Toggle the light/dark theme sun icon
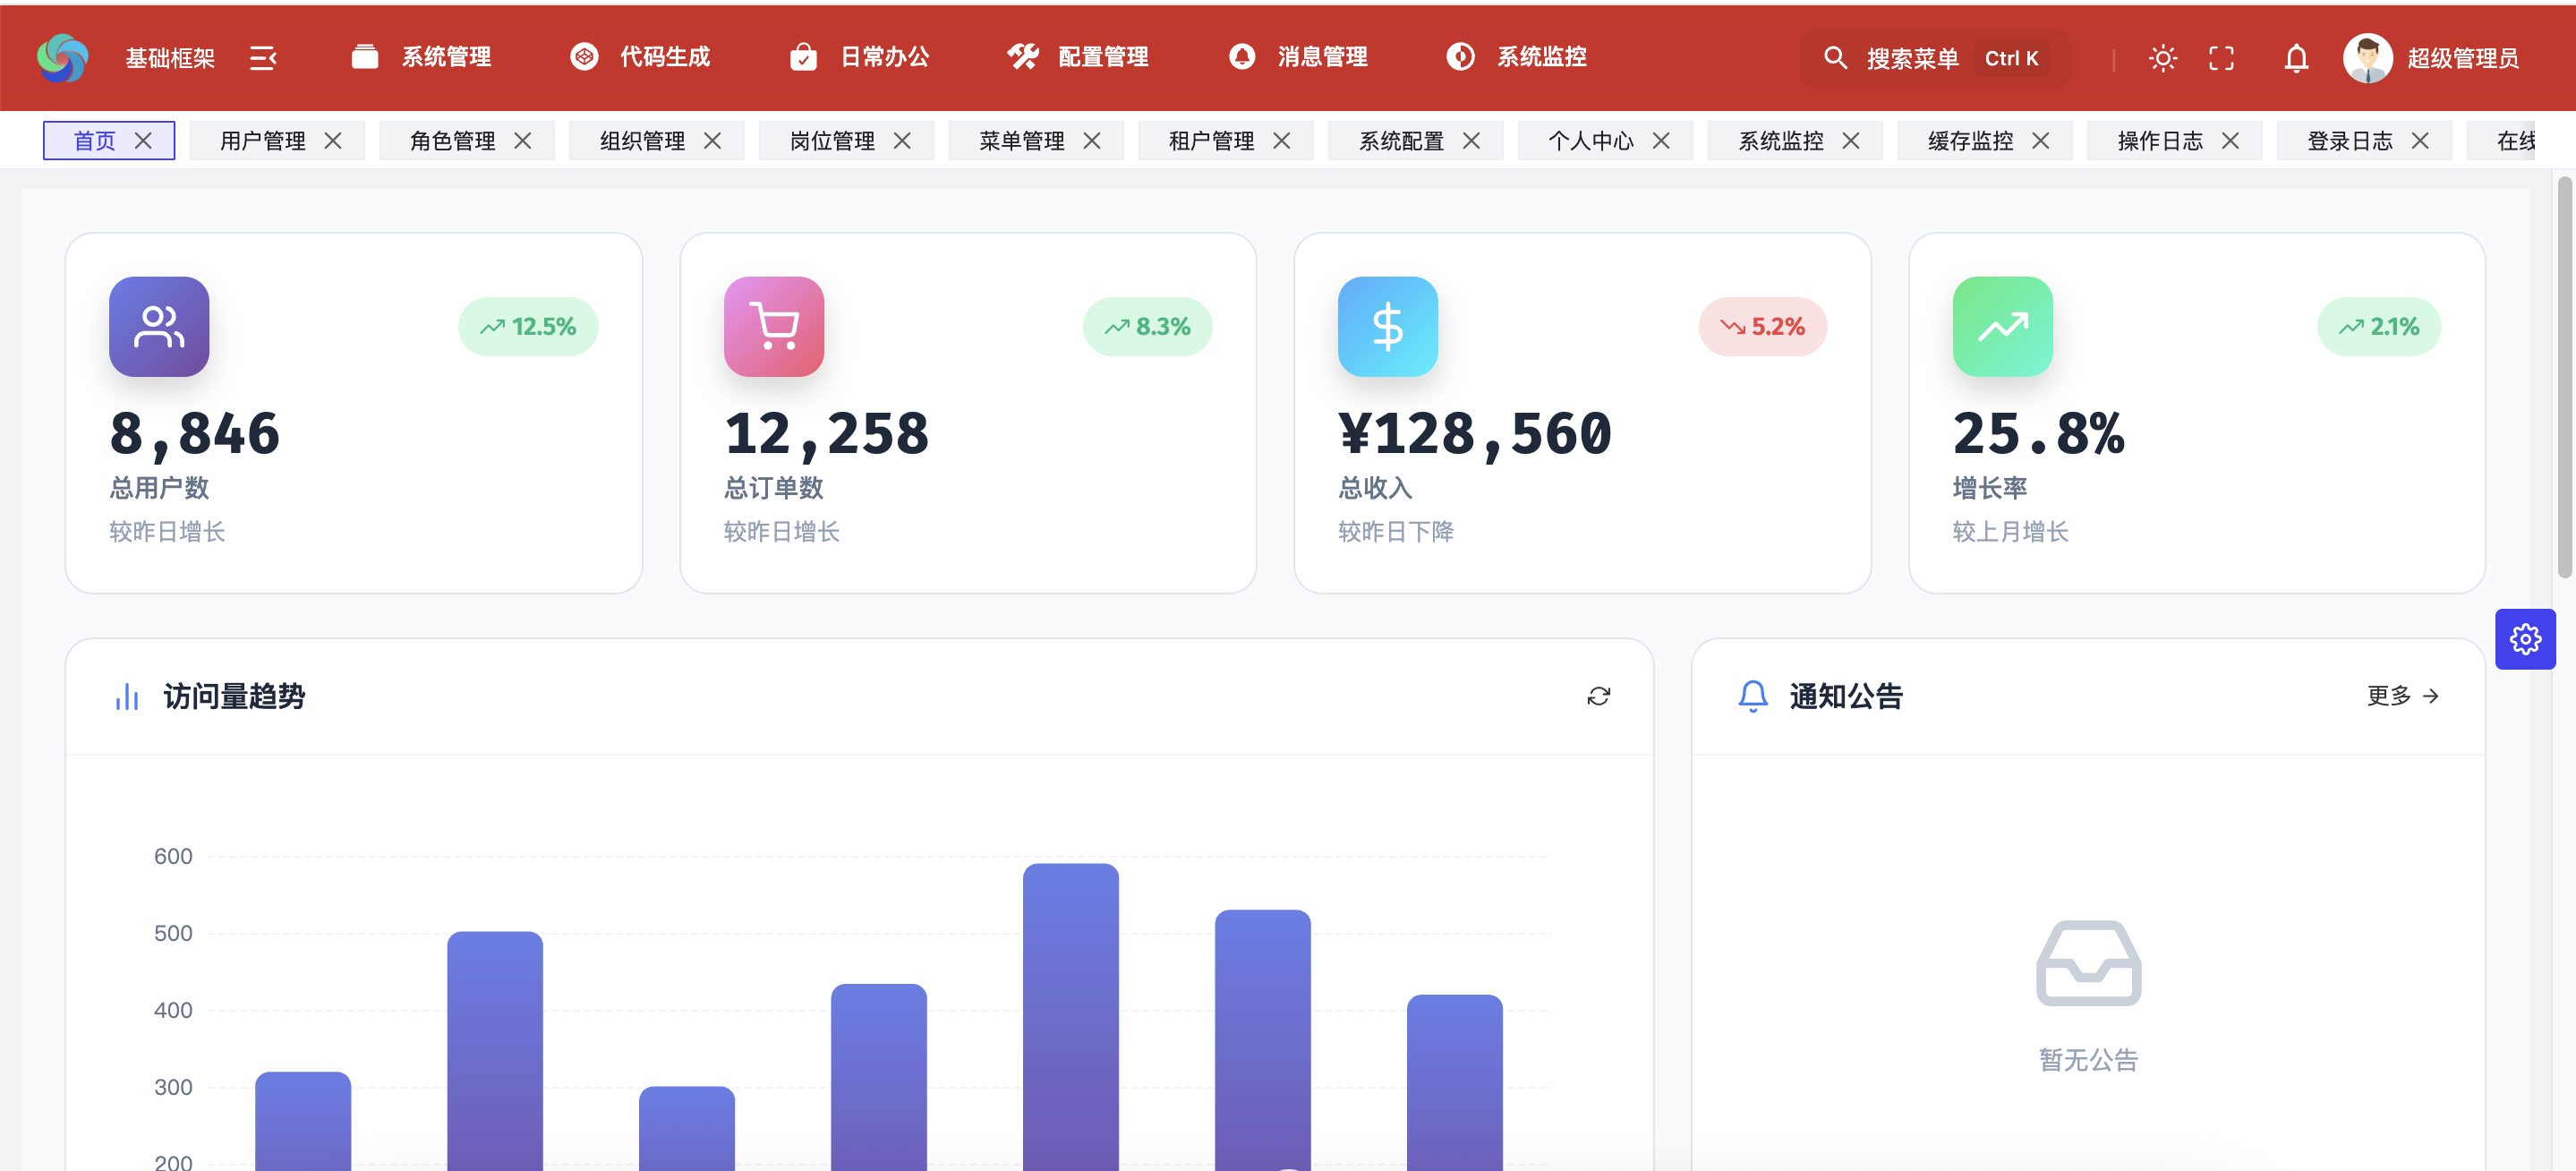Viewport: 2576px width, 1171px height. point(2162,58)
